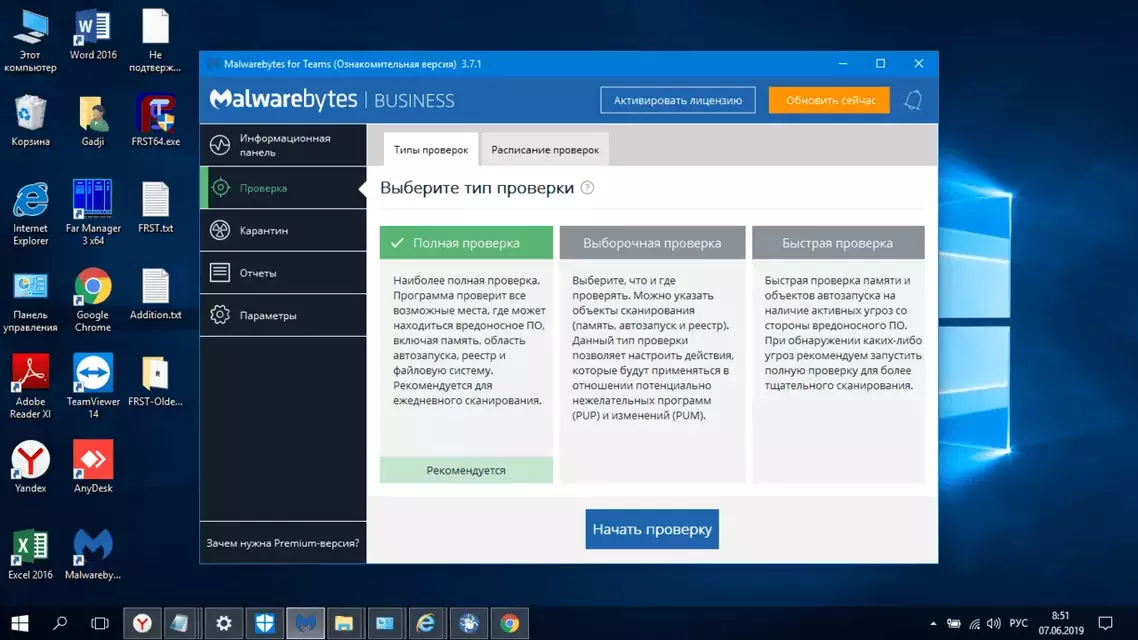Viewport: 1138px width, 640px height.
Task: Open the Word 2016 desktop icon
Action: (x=93, y=35)
